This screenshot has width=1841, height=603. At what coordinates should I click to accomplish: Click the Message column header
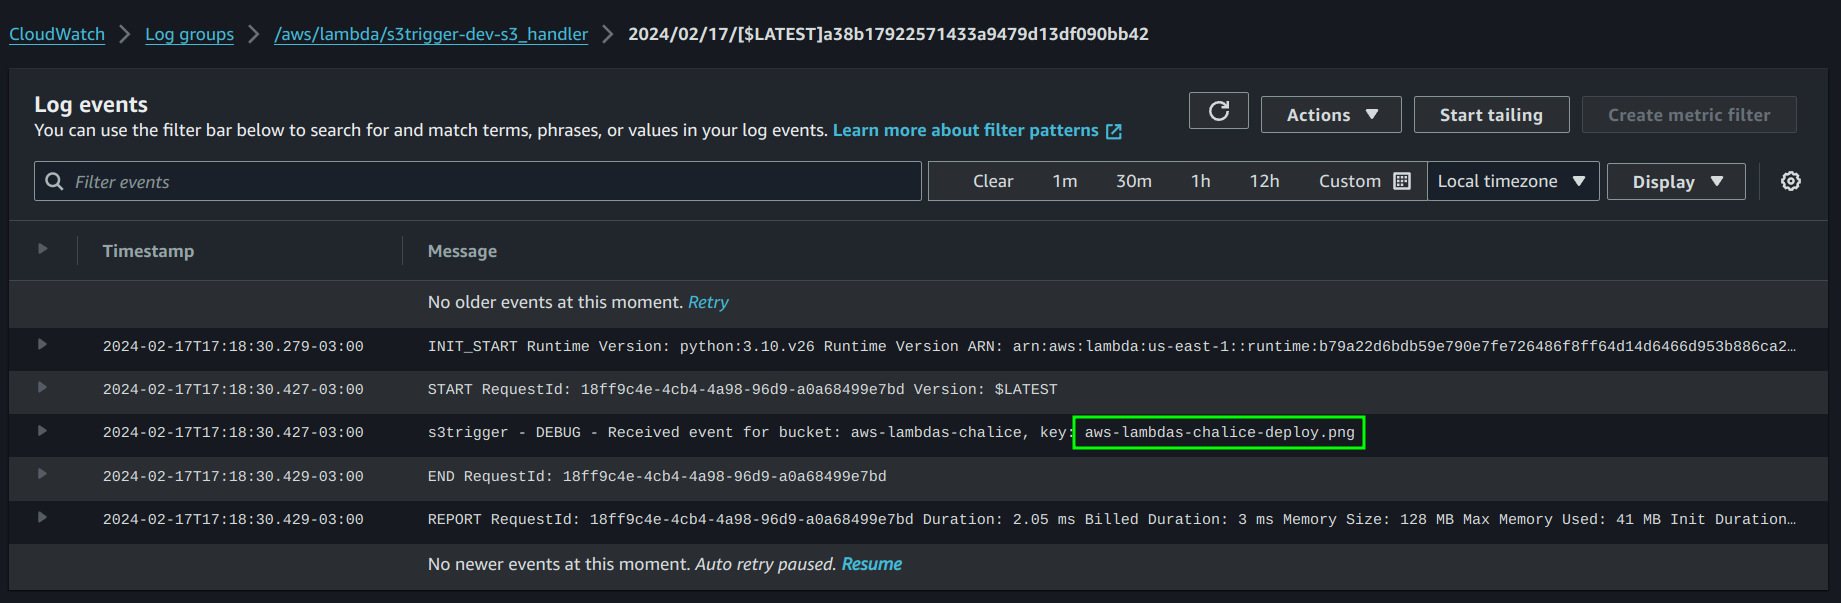pyautogui.click(x=462, y=251)
